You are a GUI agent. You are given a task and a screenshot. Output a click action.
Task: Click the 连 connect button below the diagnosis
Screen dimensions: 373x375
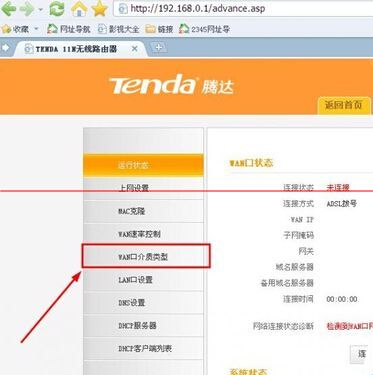tap(361, 354)
